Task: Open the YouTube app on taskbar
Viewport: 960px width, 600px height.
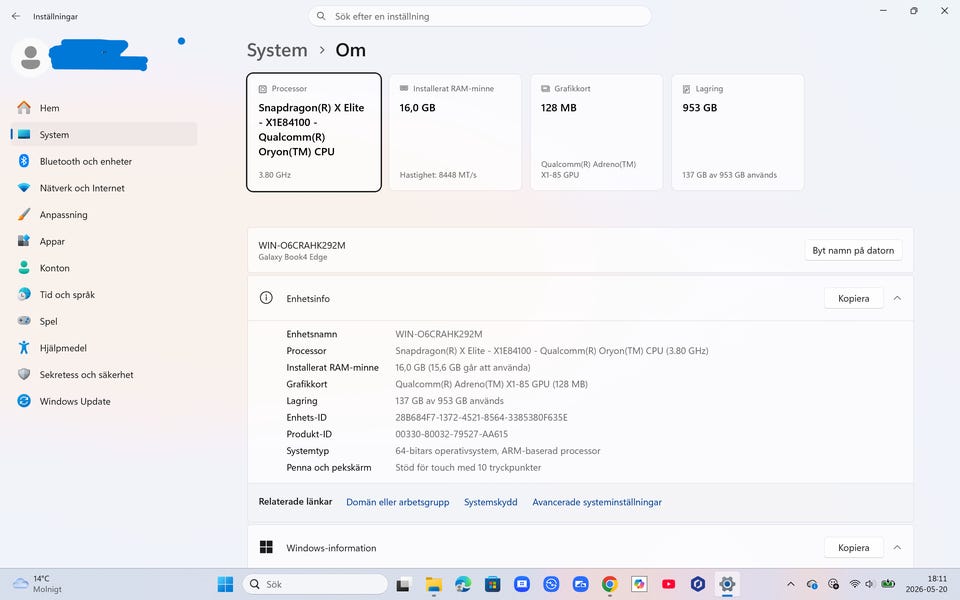Action: [x=669, y=584]
